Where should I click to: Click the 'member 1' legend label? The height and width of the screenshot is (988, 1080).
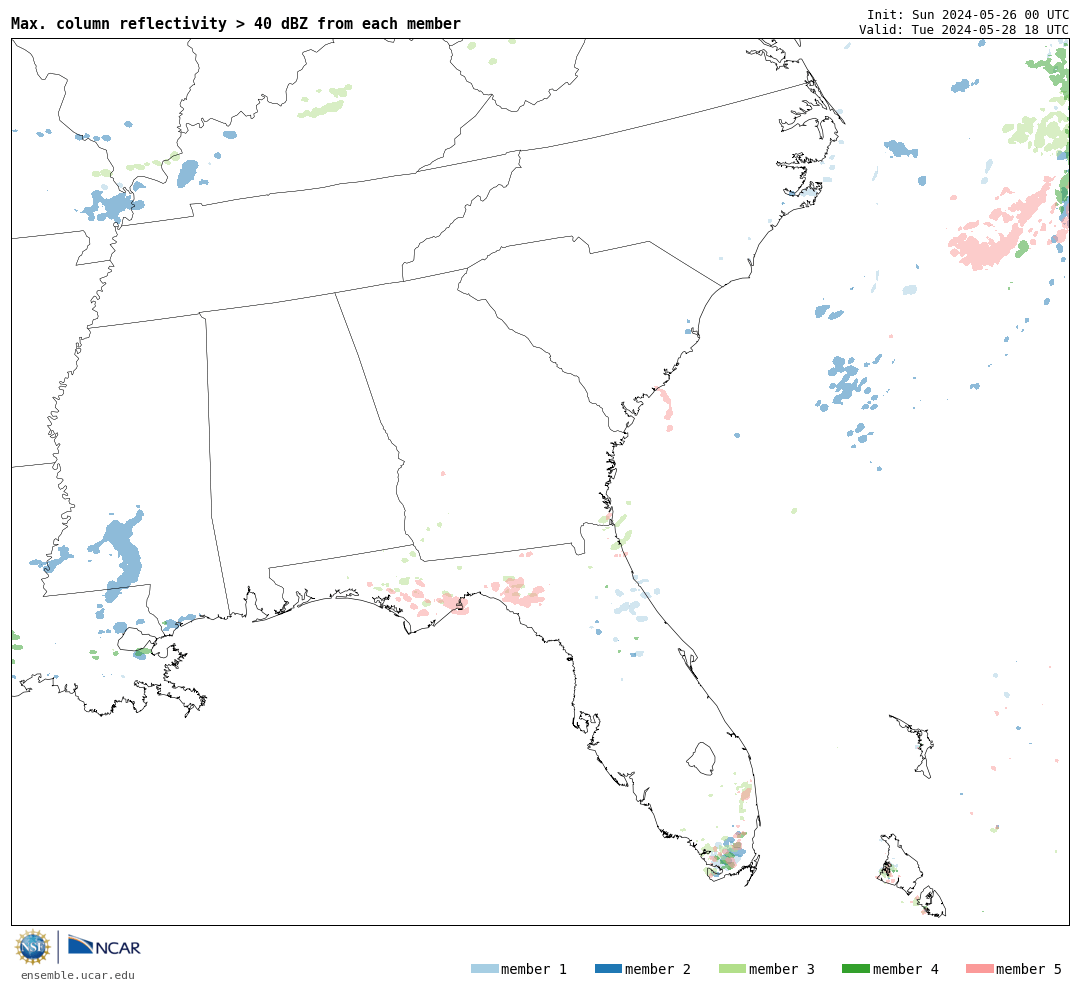point(534,969)
